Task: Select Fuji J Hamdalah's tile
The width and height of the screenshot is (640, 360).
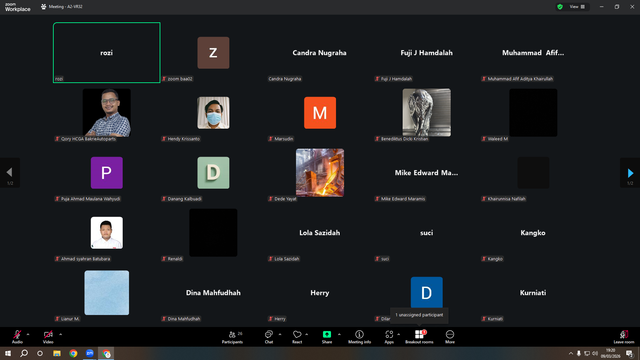Action: [x=426, y=53]
